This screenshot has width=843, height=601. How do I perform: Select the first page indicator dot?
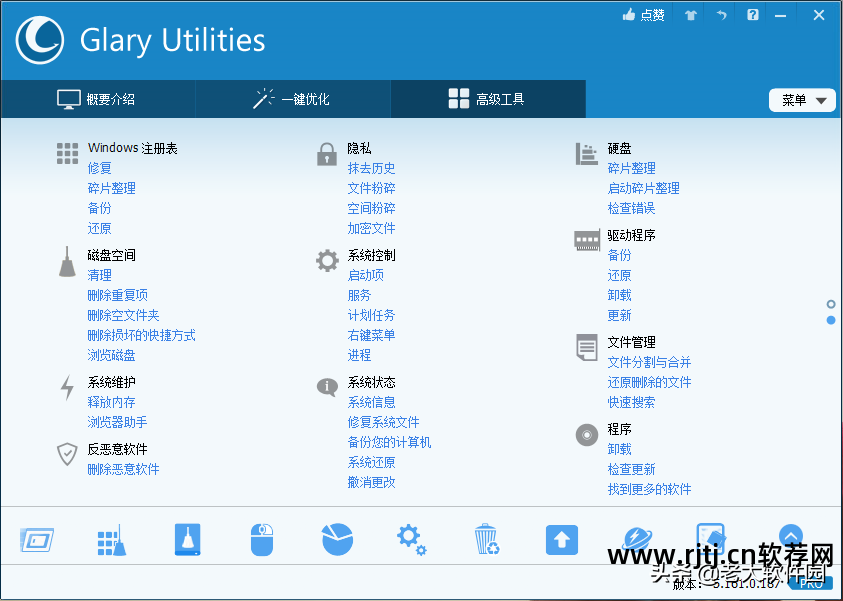tap(831, 304)
